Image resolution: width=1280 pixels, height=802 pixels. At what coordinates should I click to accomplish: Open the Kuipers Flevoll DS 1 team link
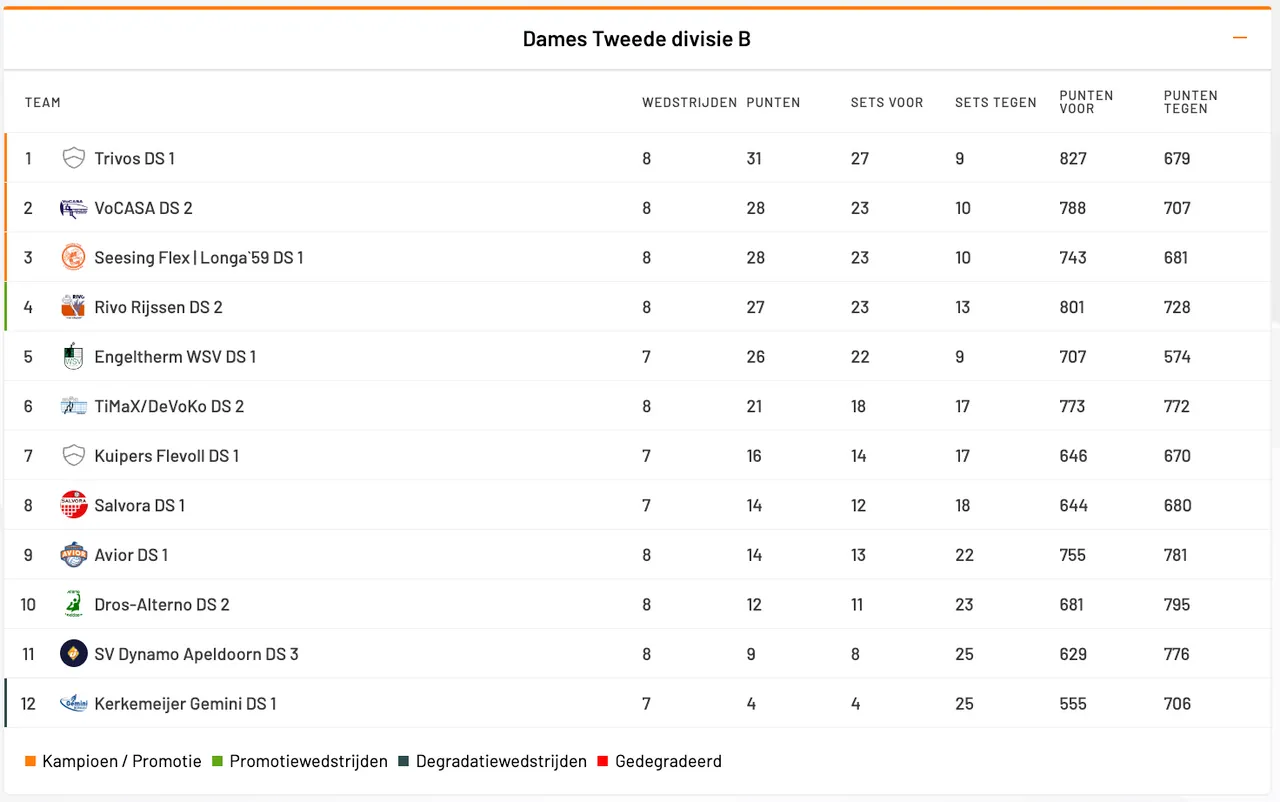166,456
